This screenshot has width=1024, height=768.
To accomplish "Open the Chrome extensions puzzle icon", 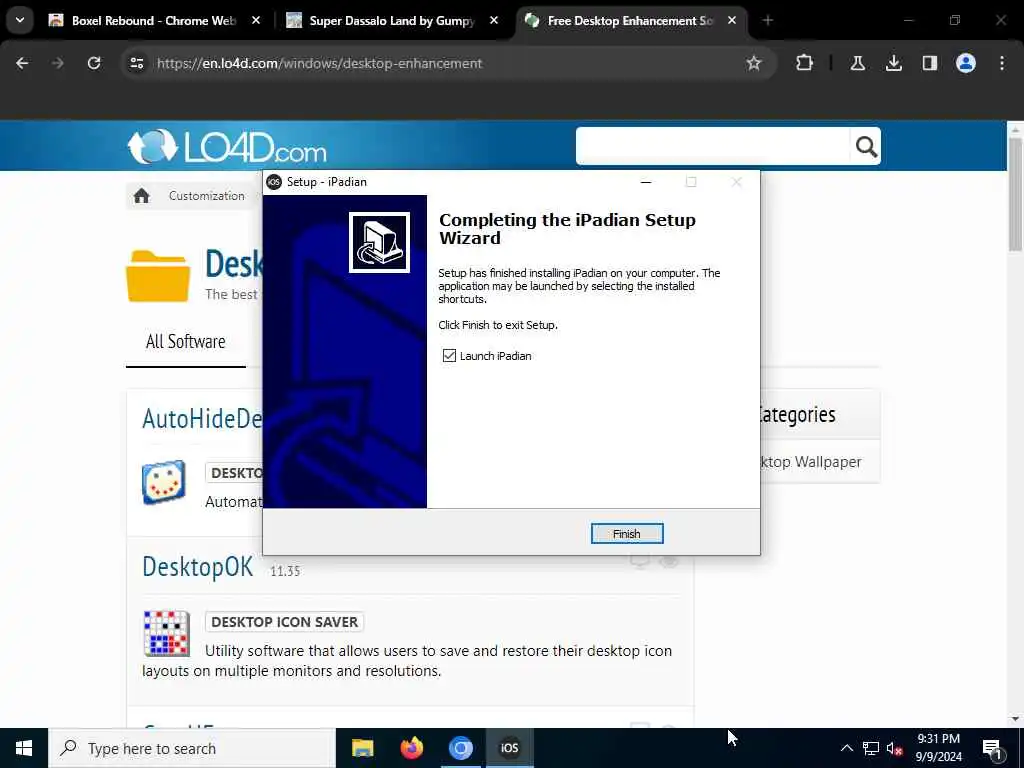I will point(805,63).
